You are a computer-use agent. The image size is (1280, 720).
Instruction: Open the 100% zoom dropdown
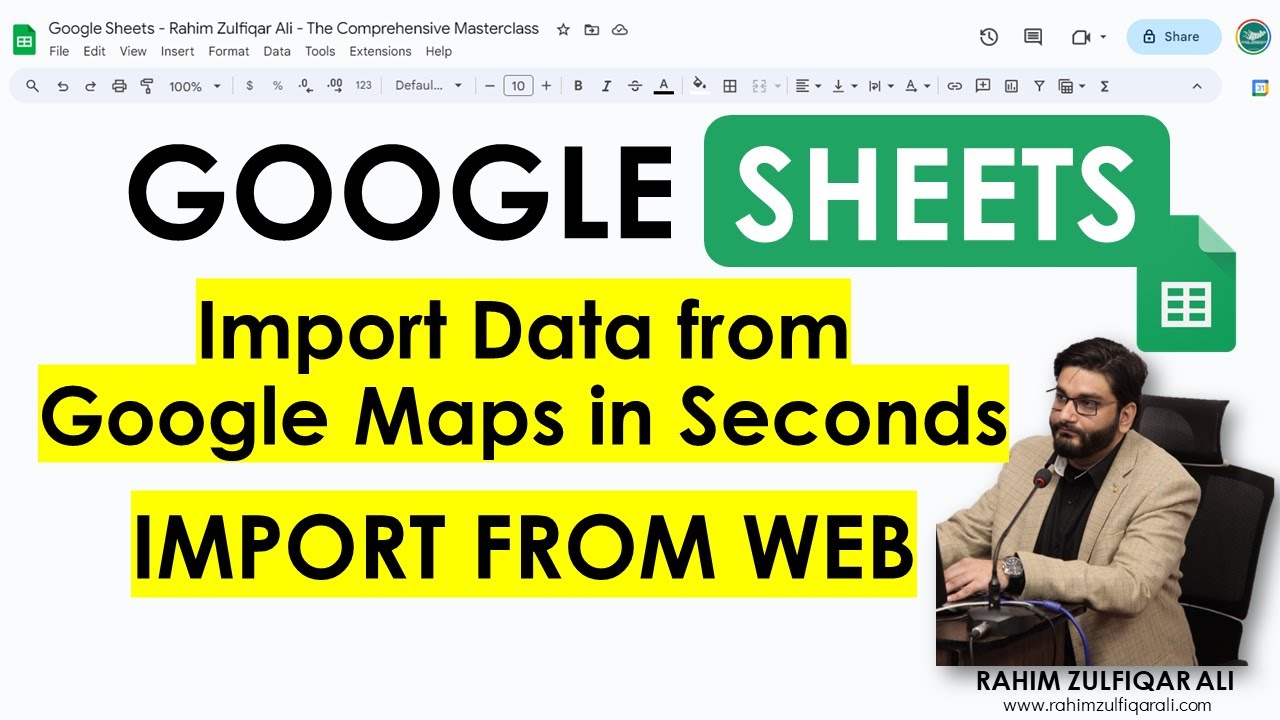click(194, 86)
